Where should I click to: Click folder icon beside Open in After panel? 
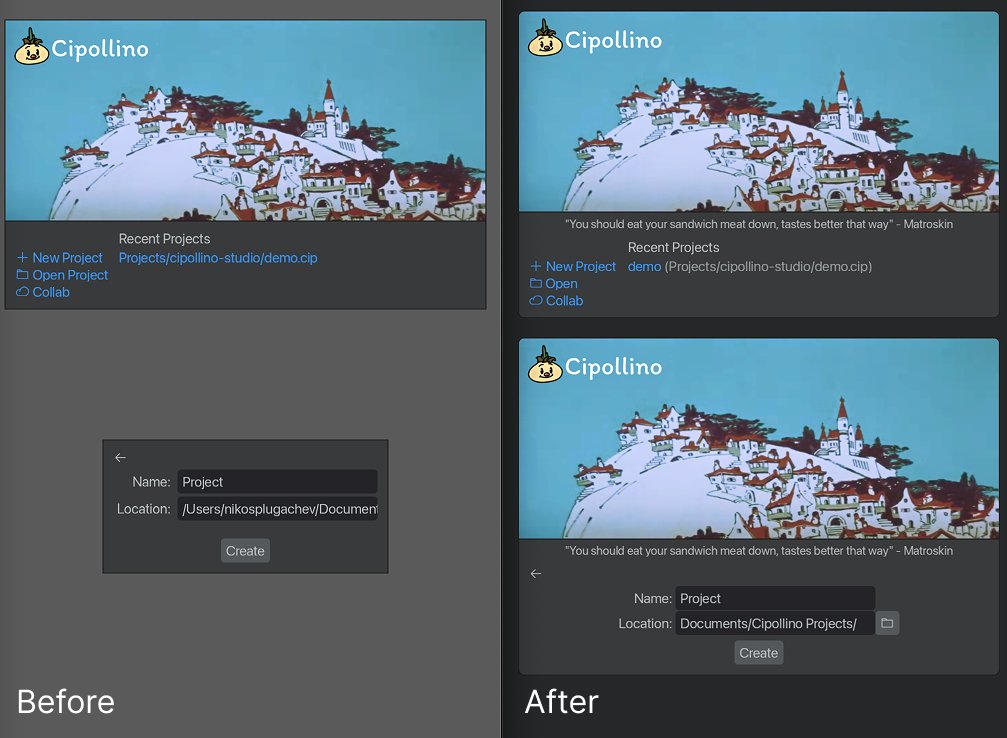[536, 283]
